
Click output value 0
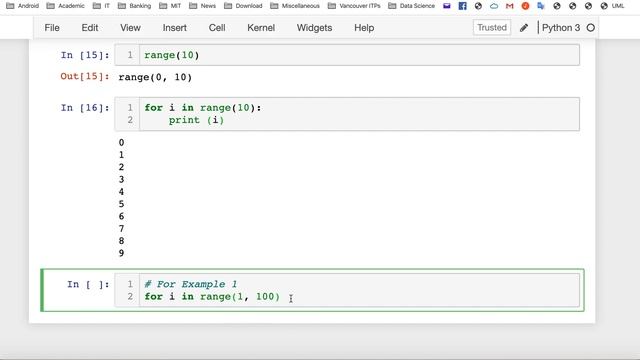click(x=121, y=142)
